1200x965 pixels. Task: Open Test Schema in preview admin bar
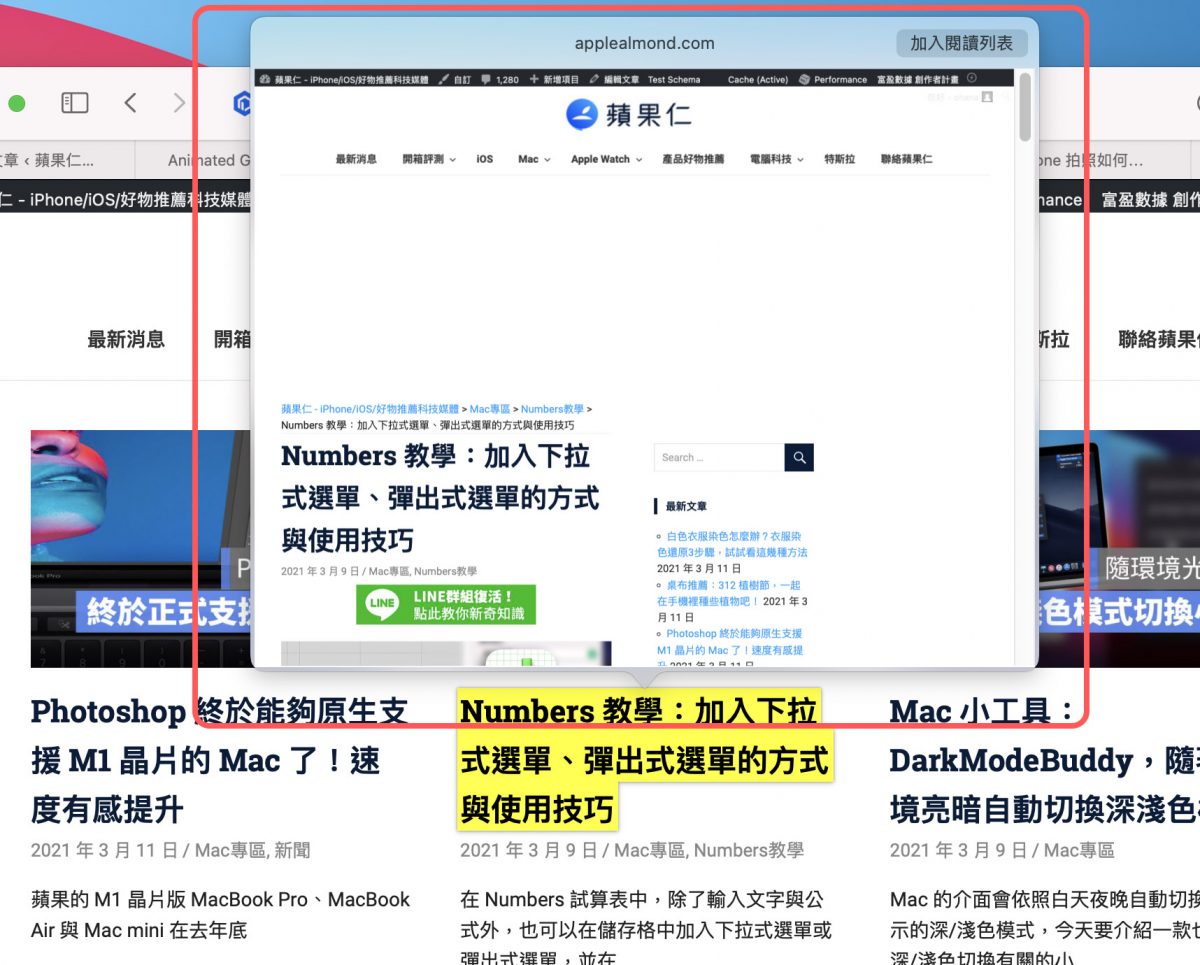click(x=674, y=79)
